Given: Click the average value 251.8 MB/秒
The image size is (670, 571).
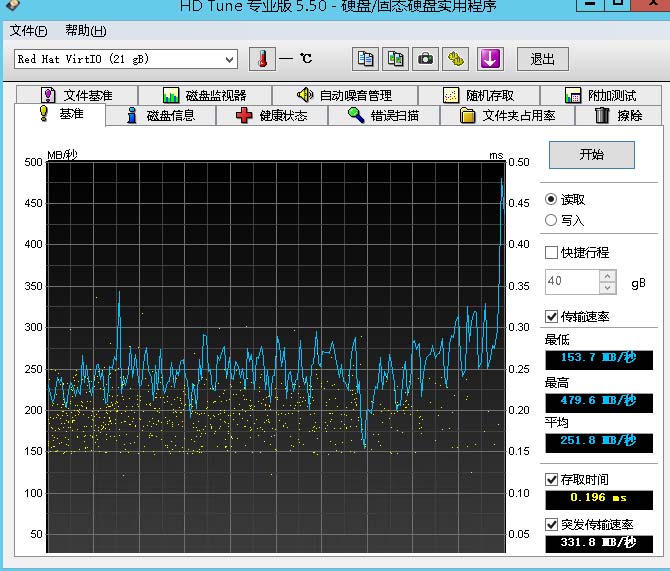Looking at the screenshot, I should (599, 443).
